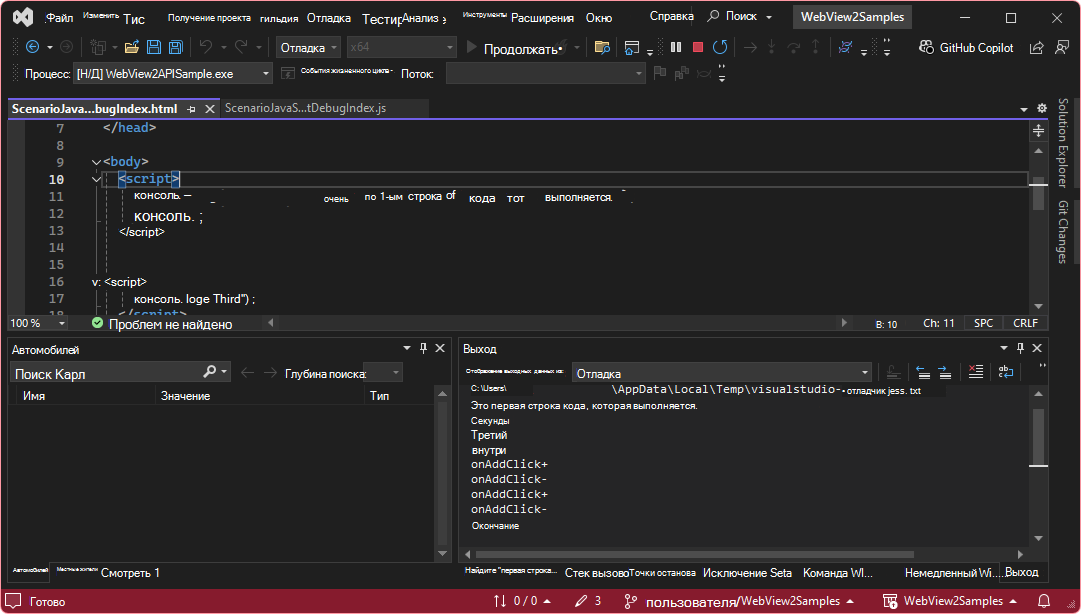The image size is (1081, 614).
Task: Pin the ScenarioJava...bugIndex.html tab
Action: (x=192, y=109)
